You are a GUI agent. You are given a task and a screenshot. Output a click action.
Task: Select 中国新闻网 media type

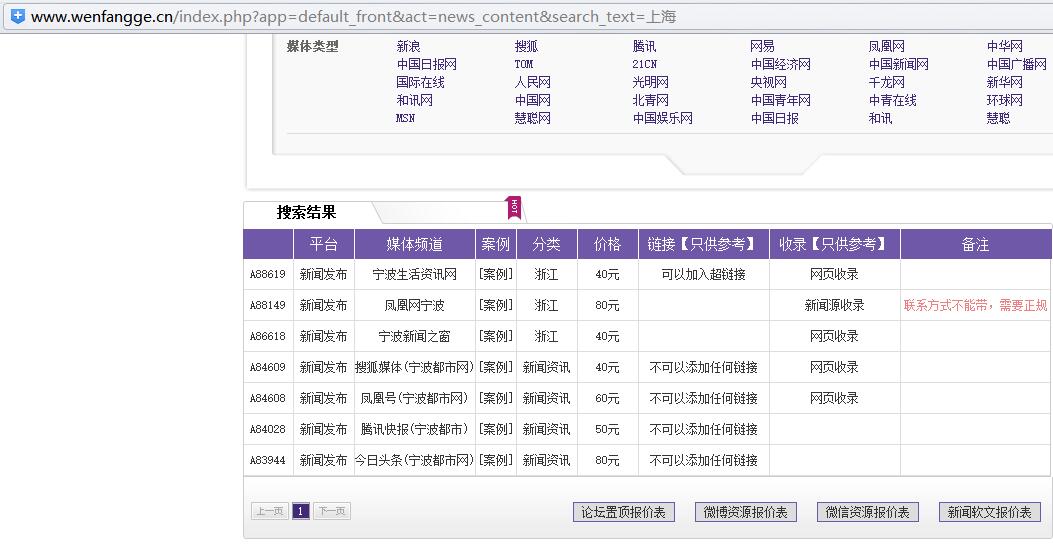[x=899, y=64]
